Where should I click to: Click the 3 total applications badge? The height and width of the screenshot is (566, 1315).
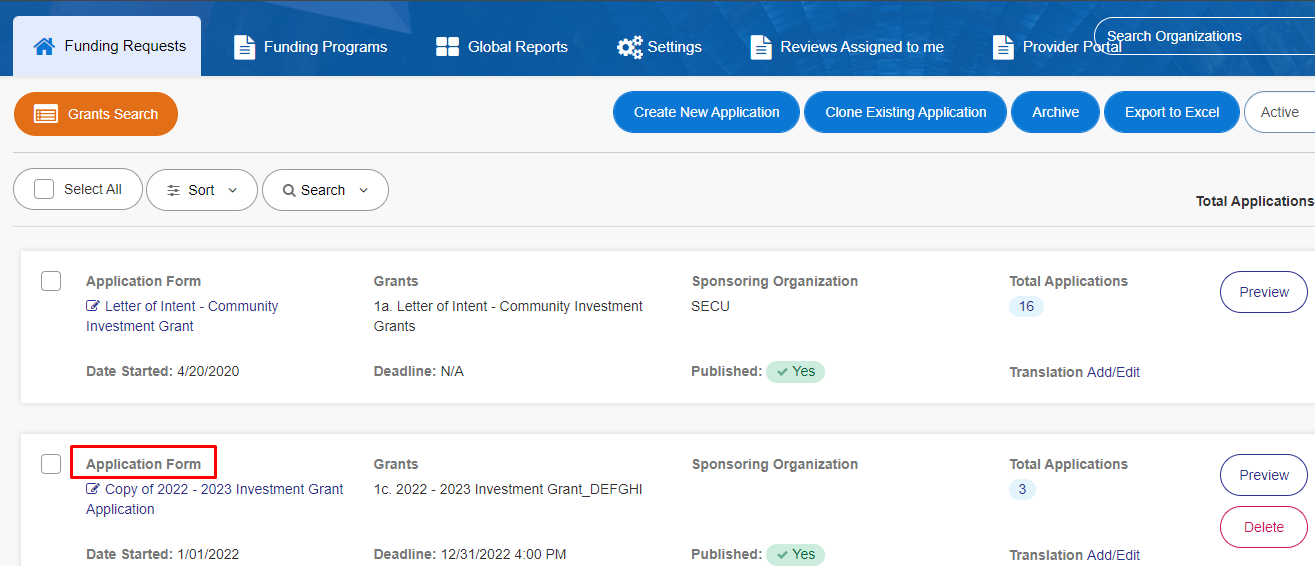click(x=1022, y=489)
